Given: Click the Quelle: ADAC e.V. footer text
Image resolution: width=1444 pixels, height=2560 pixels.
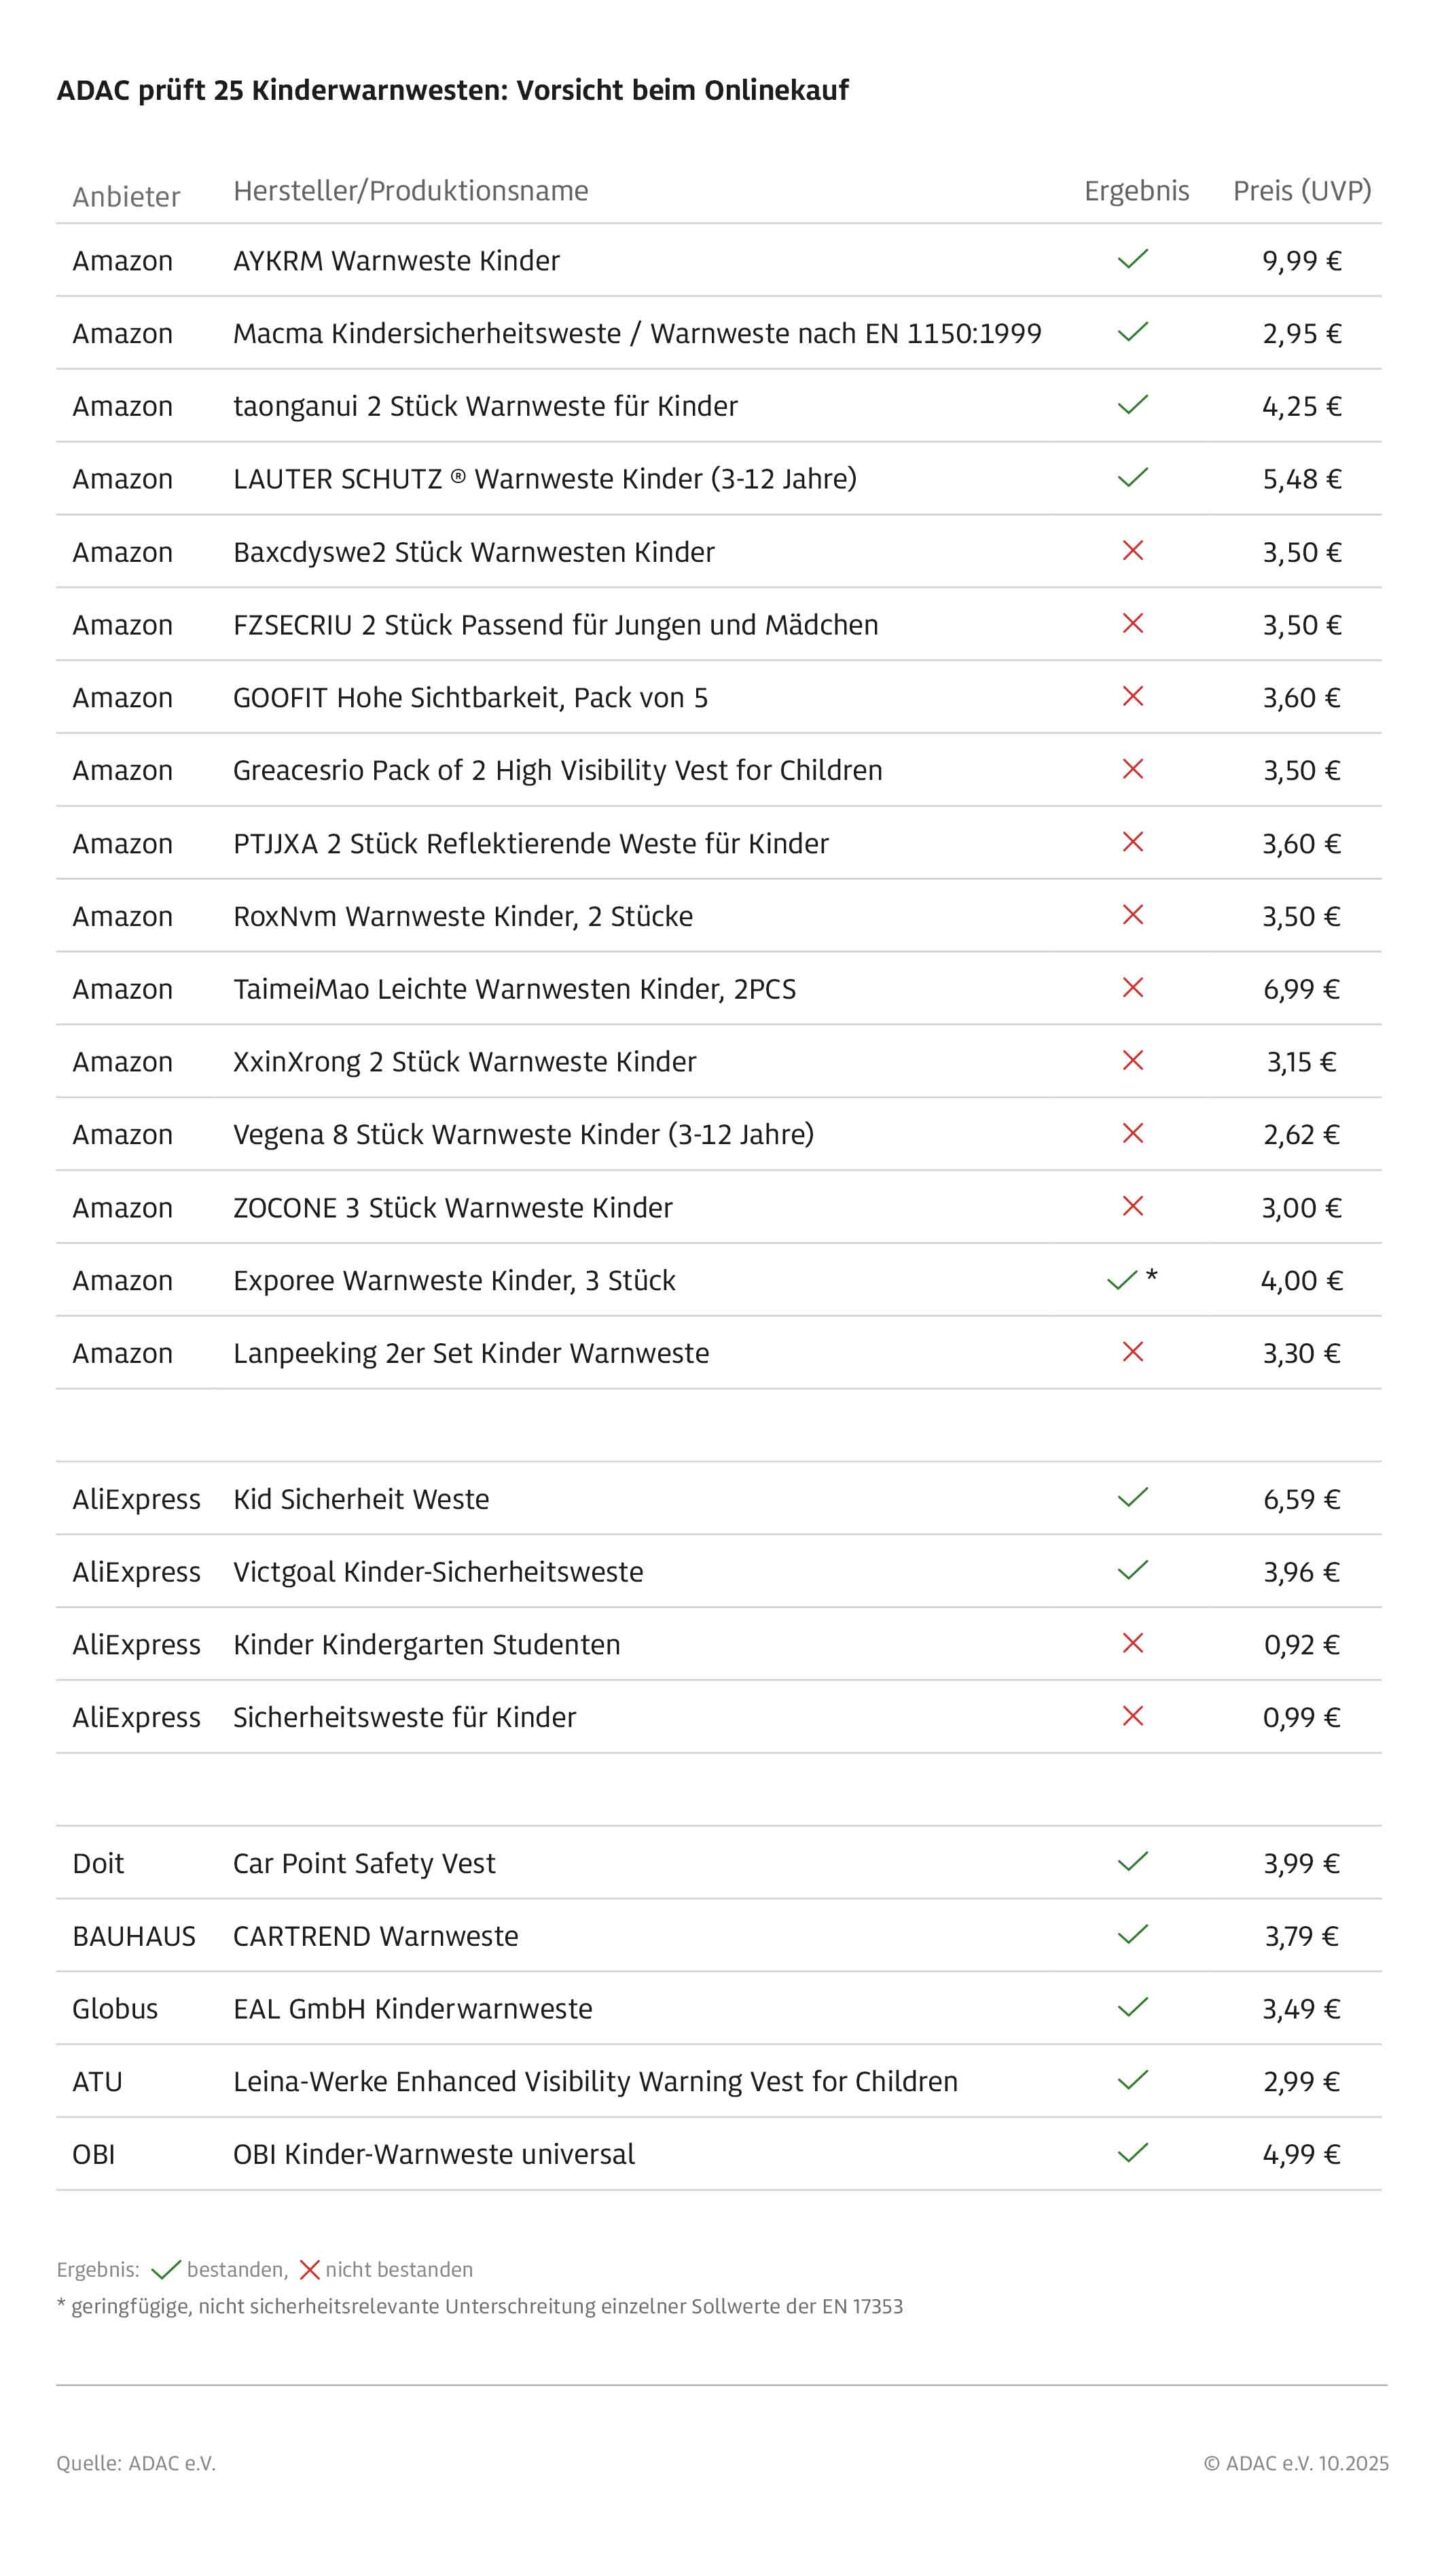Looking at the screenshot, I should (x=136, y=2463).
